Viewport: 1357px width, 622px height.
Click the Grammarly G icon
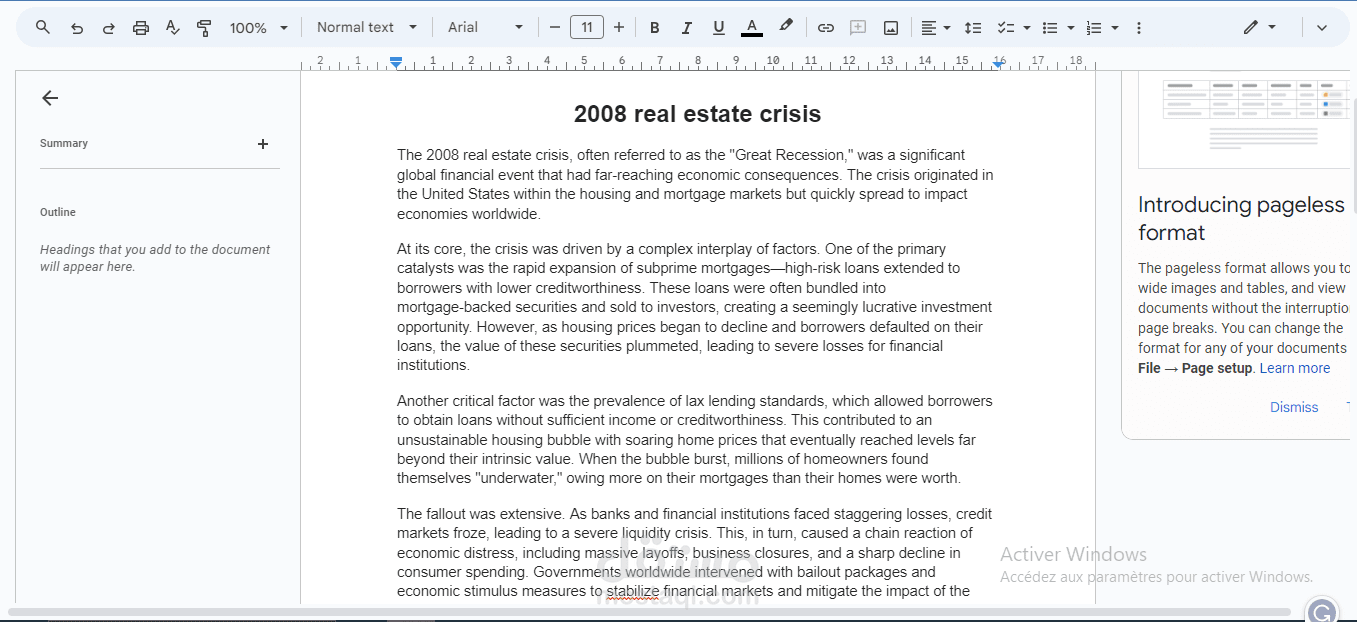click(x=1322, y=612)
